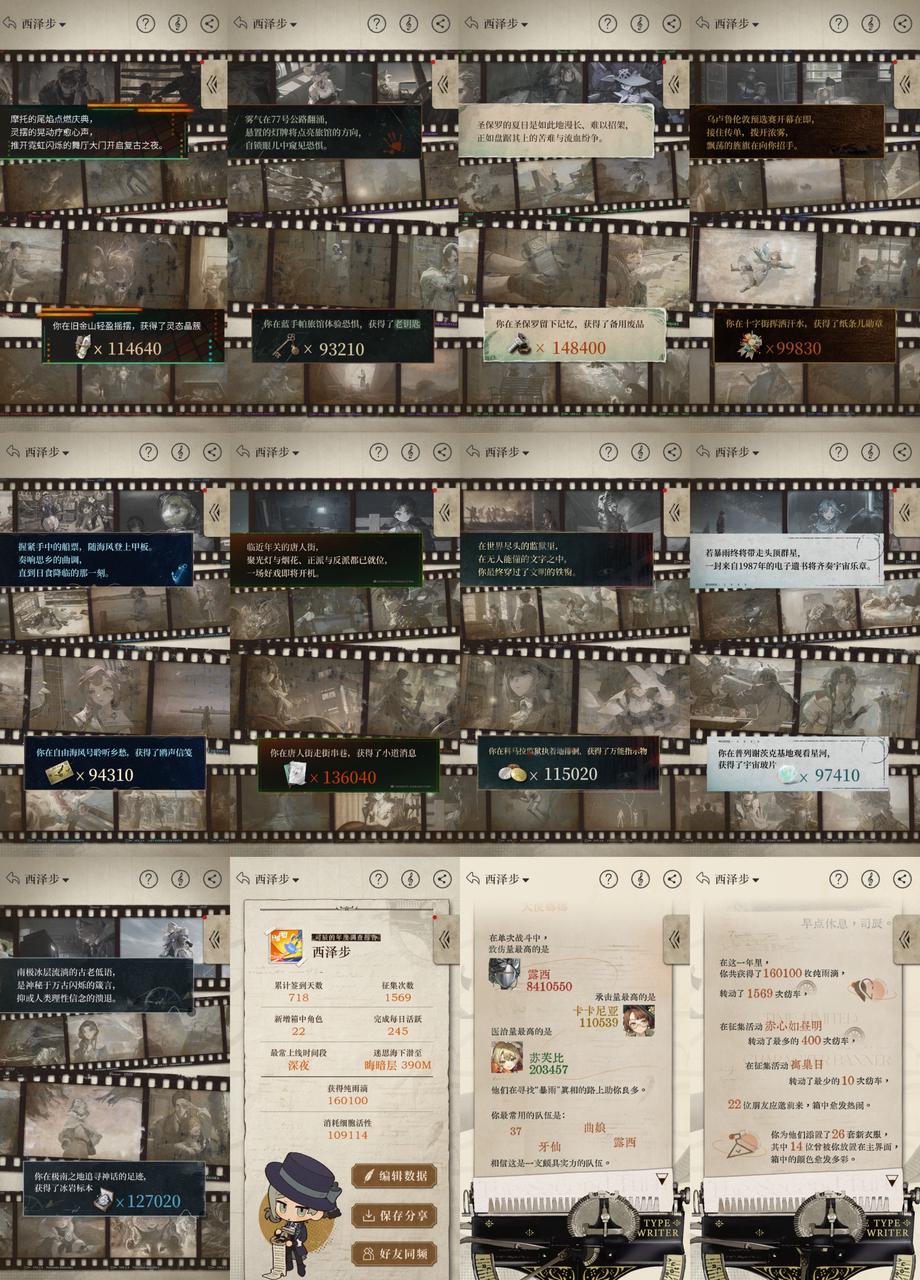Go back from the 露西 battle panel
This screenshot has width=920, height=1280.
(x=471, y=879)
